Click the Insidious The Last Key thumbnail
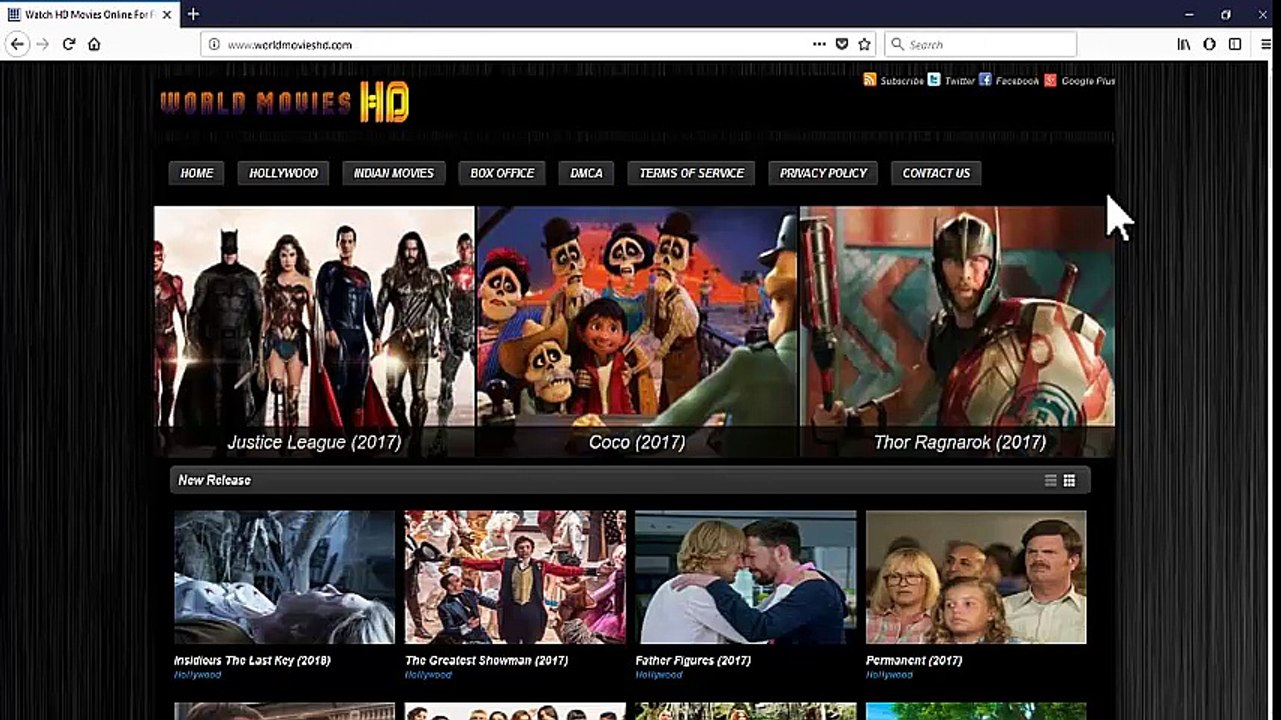1281x720 pixels. (285, 577)
